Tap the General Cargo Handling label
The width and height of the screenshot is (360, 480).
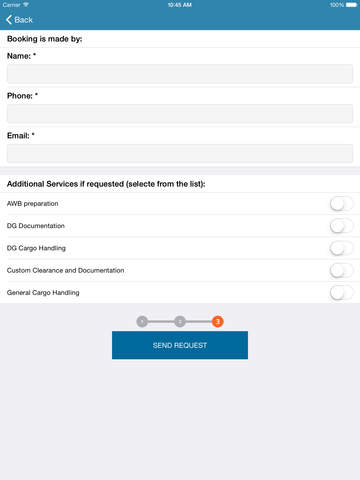[x=43, y=293]
